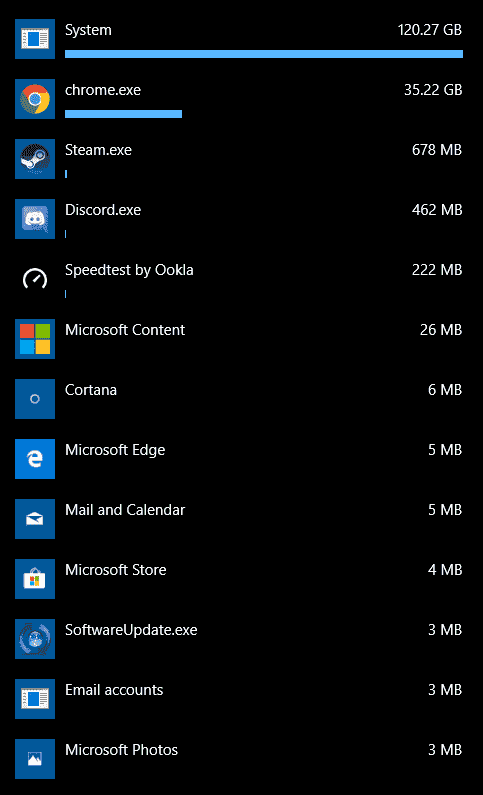Select the Steam.exe usage bar

coord(66,174)
